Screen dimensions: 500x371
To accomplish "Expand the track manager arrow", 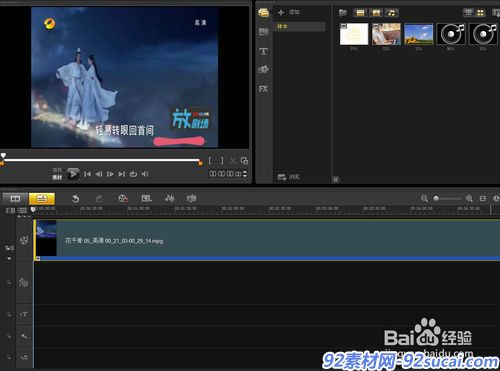I will point(9,259).
